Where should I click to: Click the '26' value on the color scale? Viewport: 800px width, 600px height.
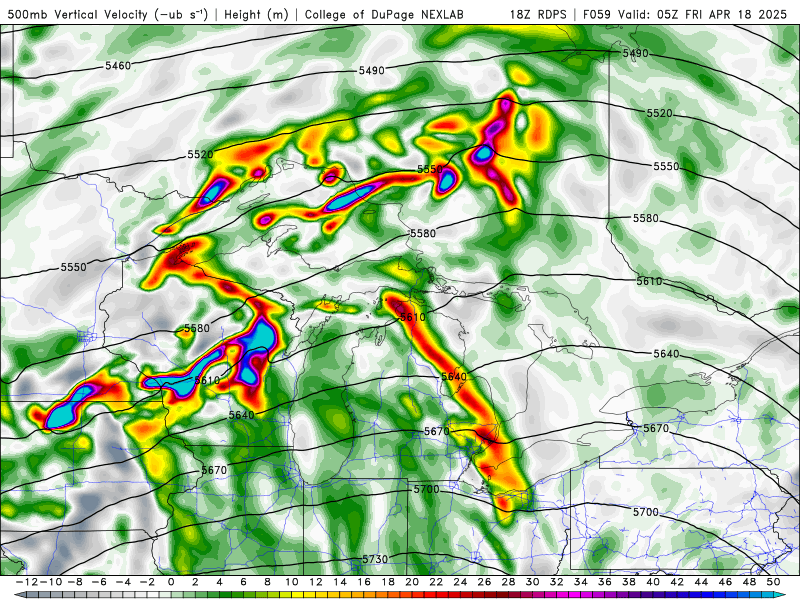pos(484,582)
